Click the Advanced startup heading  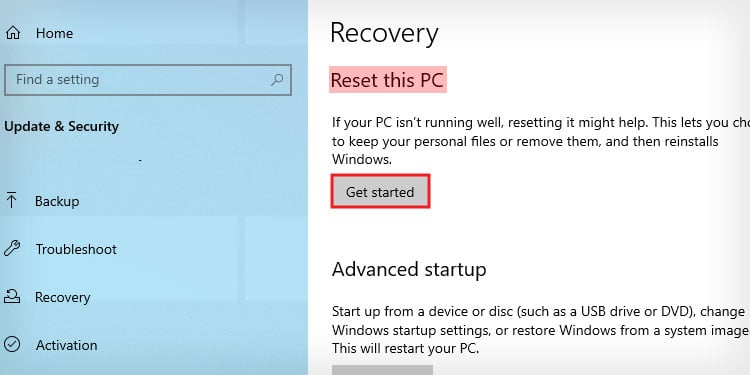click(409, 269)
